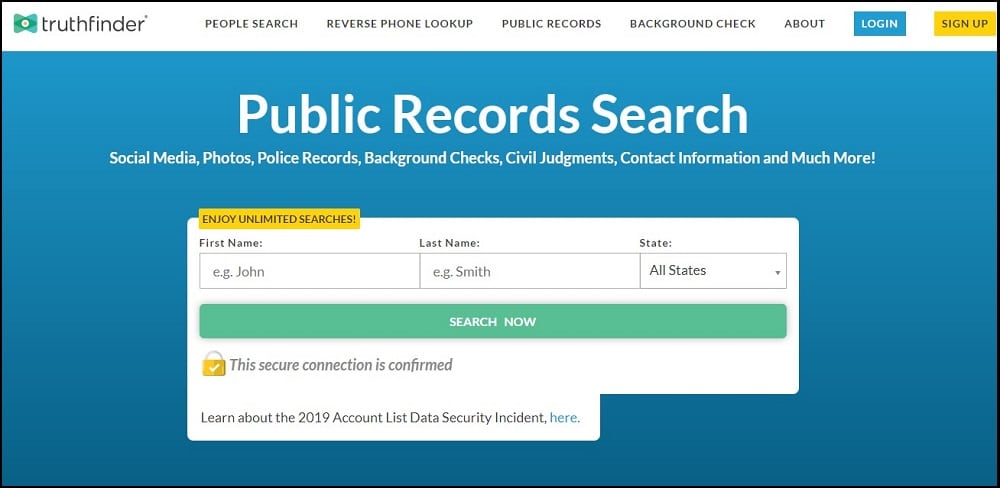Expand the All States dropdown

click(x=713, y=271)
